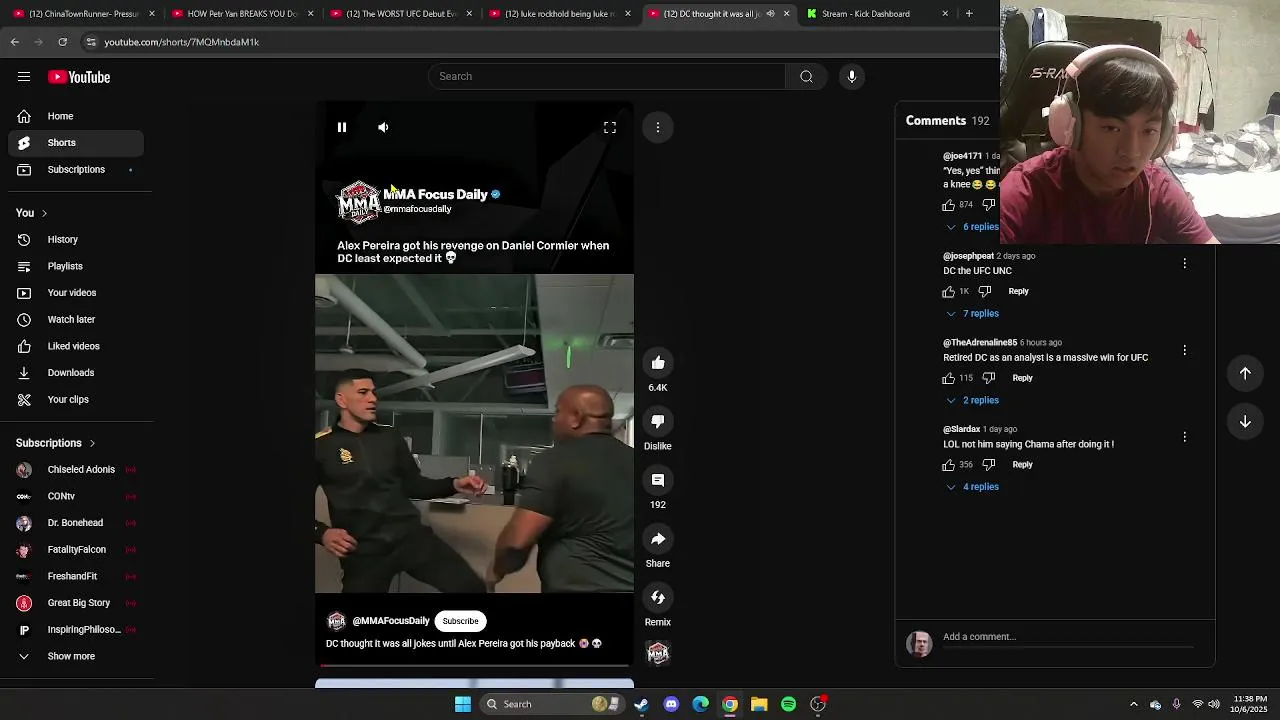The image size is (1280, 720).
Task: Reply to josephpeat comment
Action: (x=1018, y=291)
